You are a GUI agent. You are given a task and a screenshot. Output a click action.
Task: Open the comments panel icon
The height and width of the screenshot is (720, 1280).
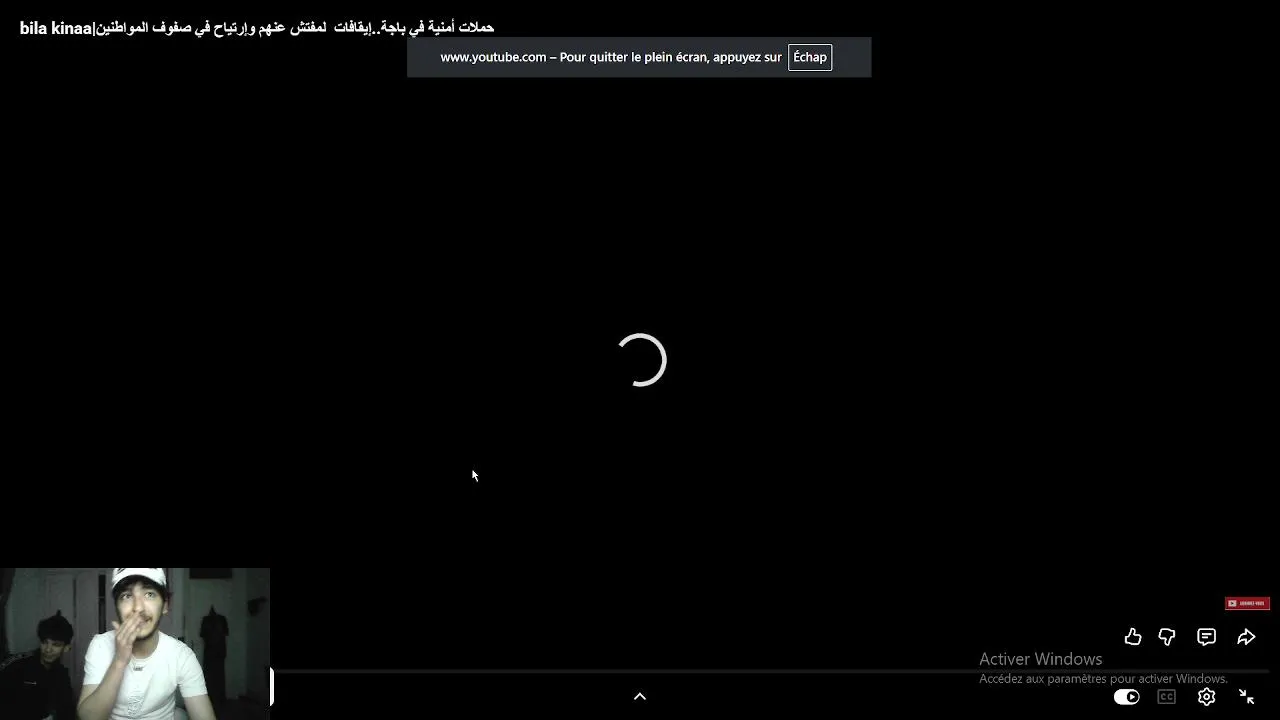tap(1207, 637)
